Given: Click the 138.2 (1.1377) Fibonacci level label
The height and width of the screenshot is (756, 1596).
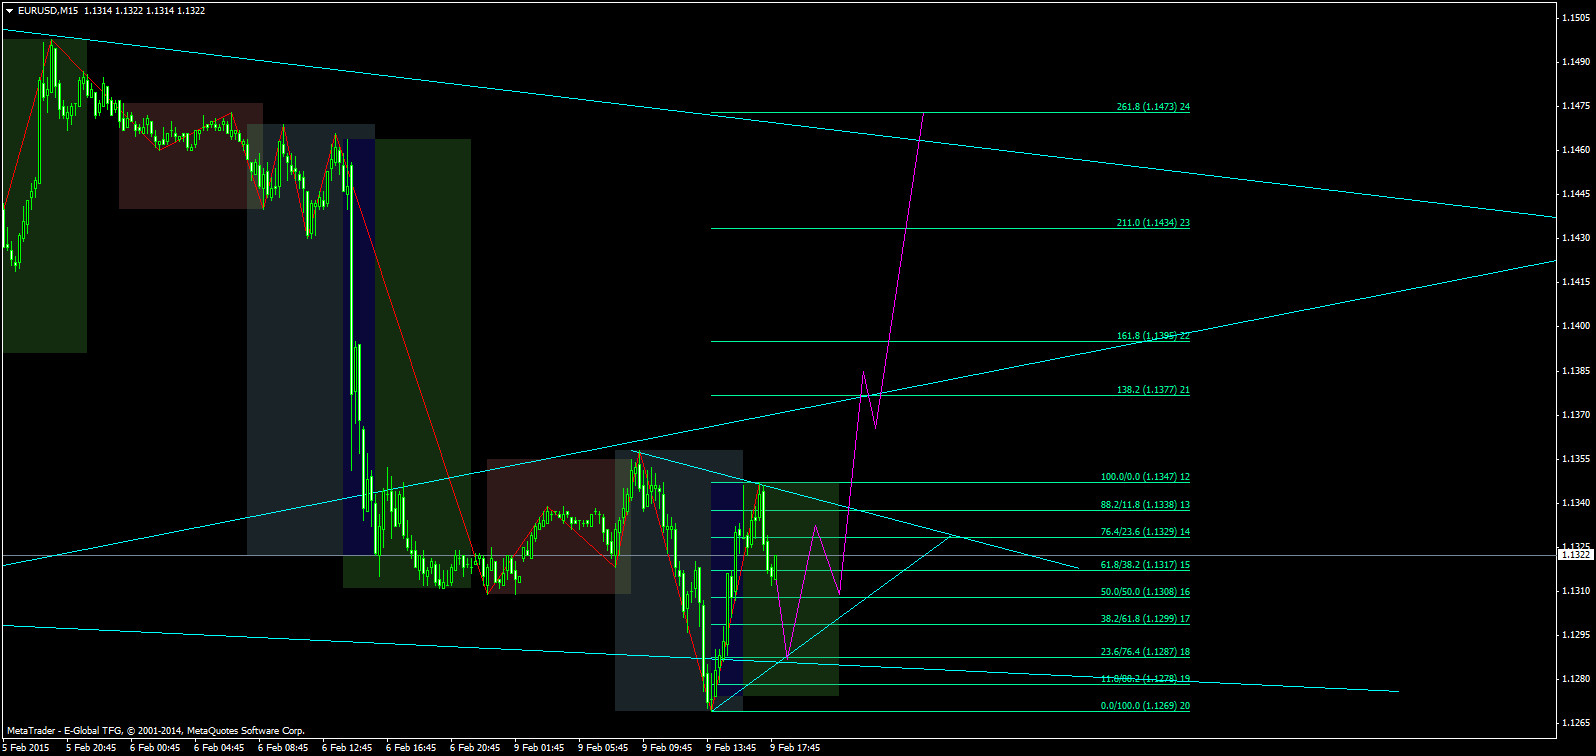Looking at the screenshot, I should 1152,390.
